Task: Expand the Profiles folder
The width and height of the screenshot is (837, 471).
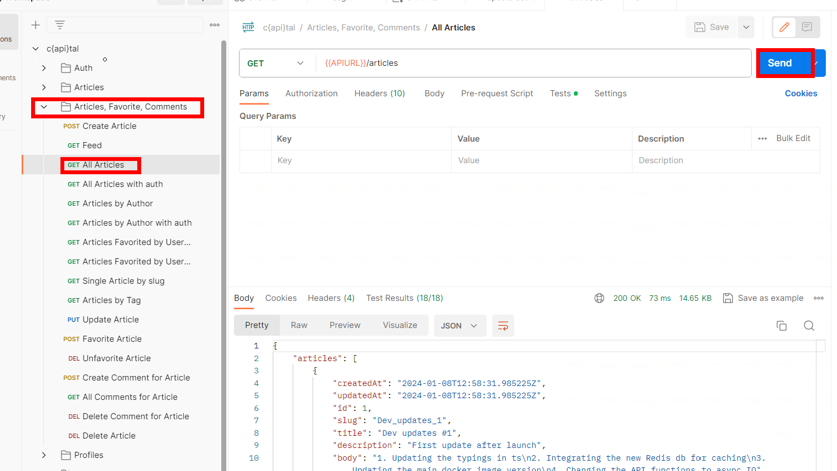Action: click(44, 455)
